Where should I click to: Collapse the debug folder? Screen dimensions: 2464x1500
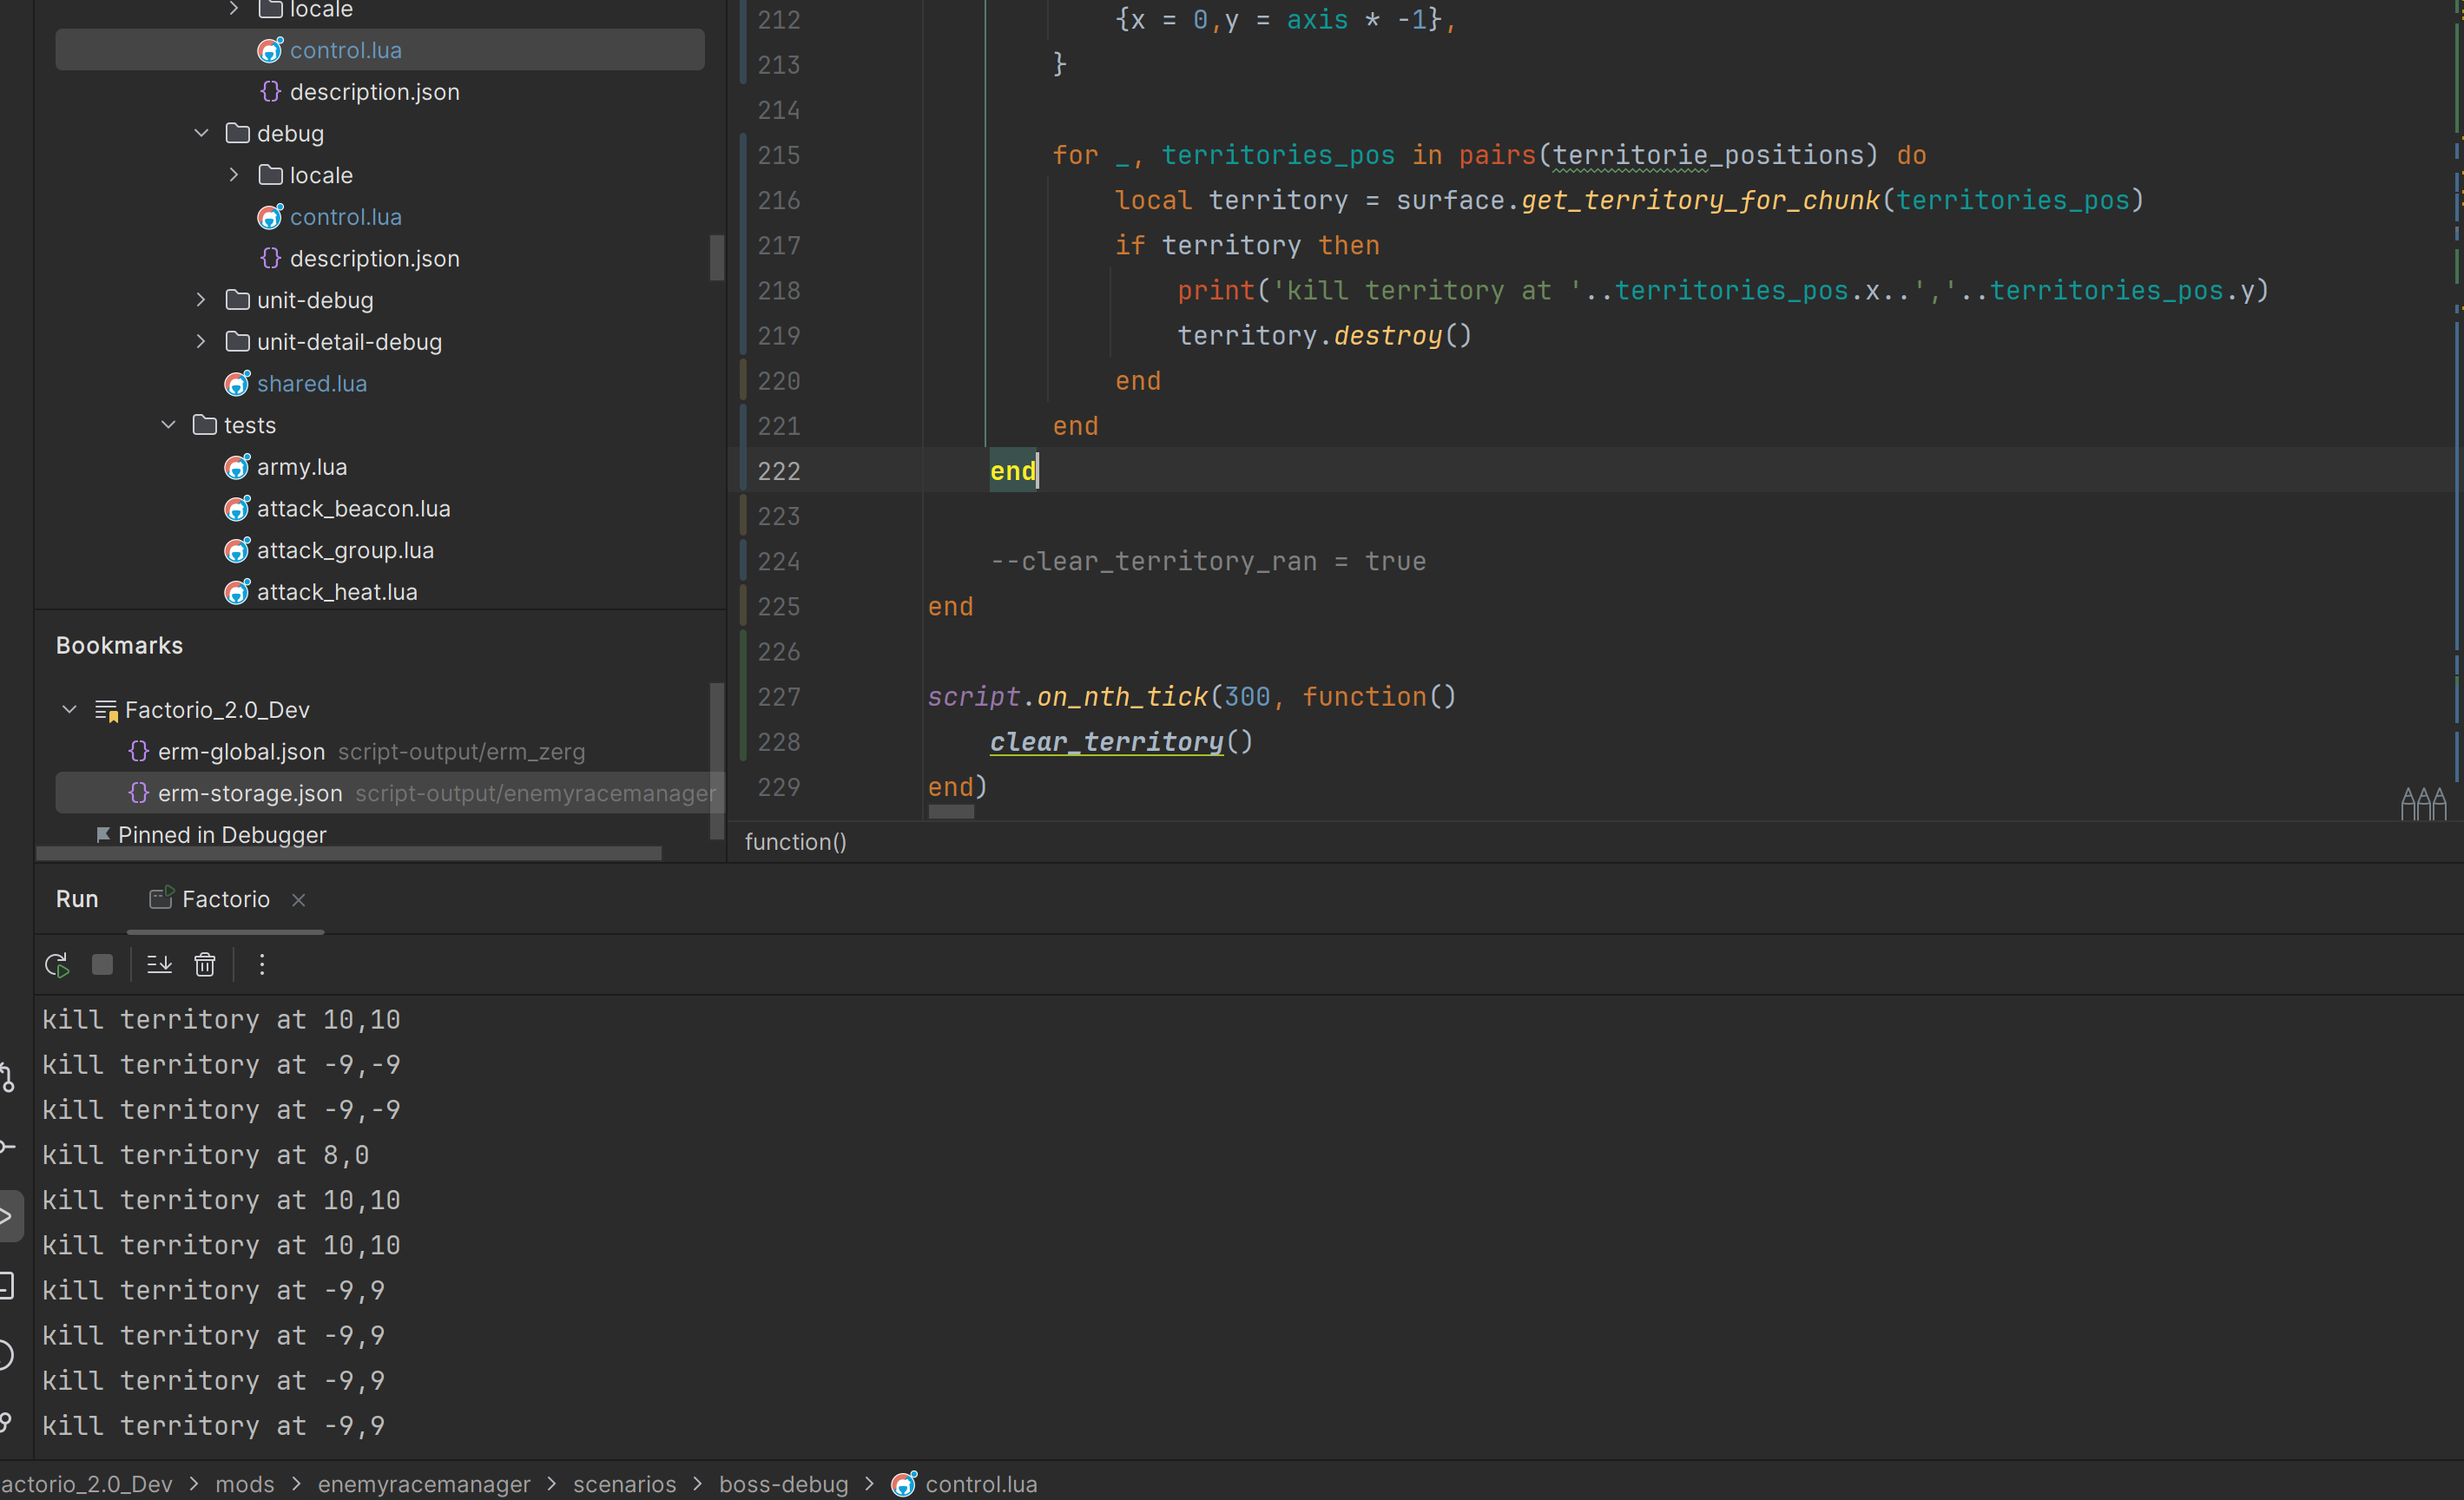pyautogui.click(x=201, y=133)
